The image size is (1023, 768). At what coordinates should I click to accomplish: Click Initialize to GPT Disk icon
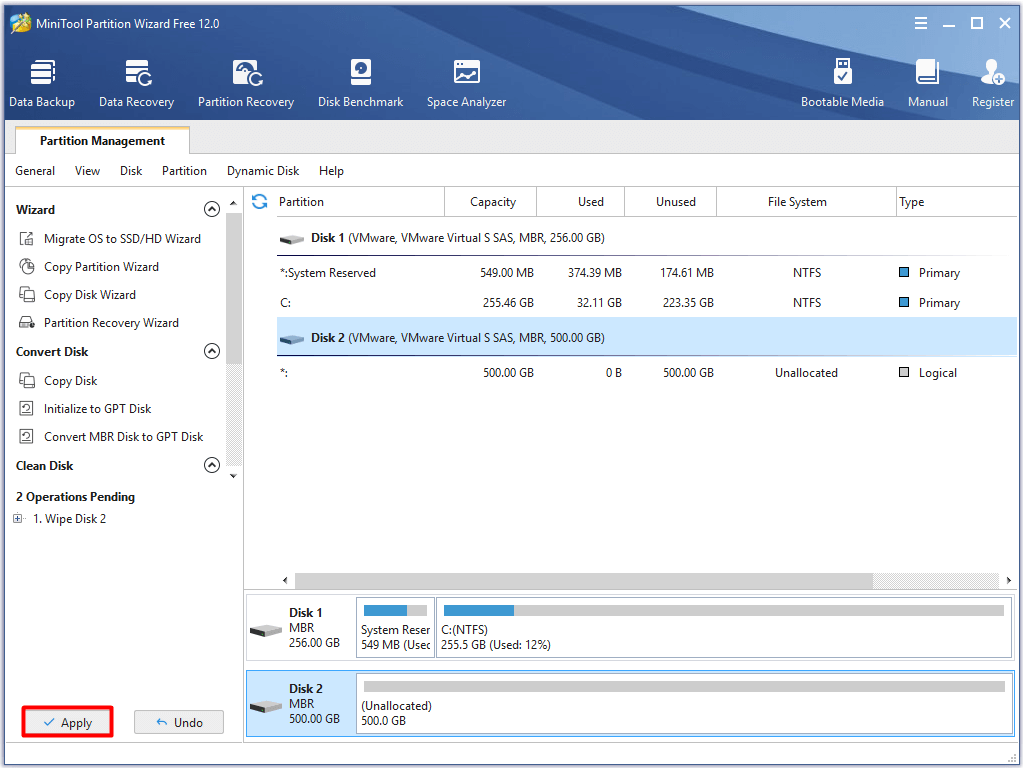click(27, 408)
